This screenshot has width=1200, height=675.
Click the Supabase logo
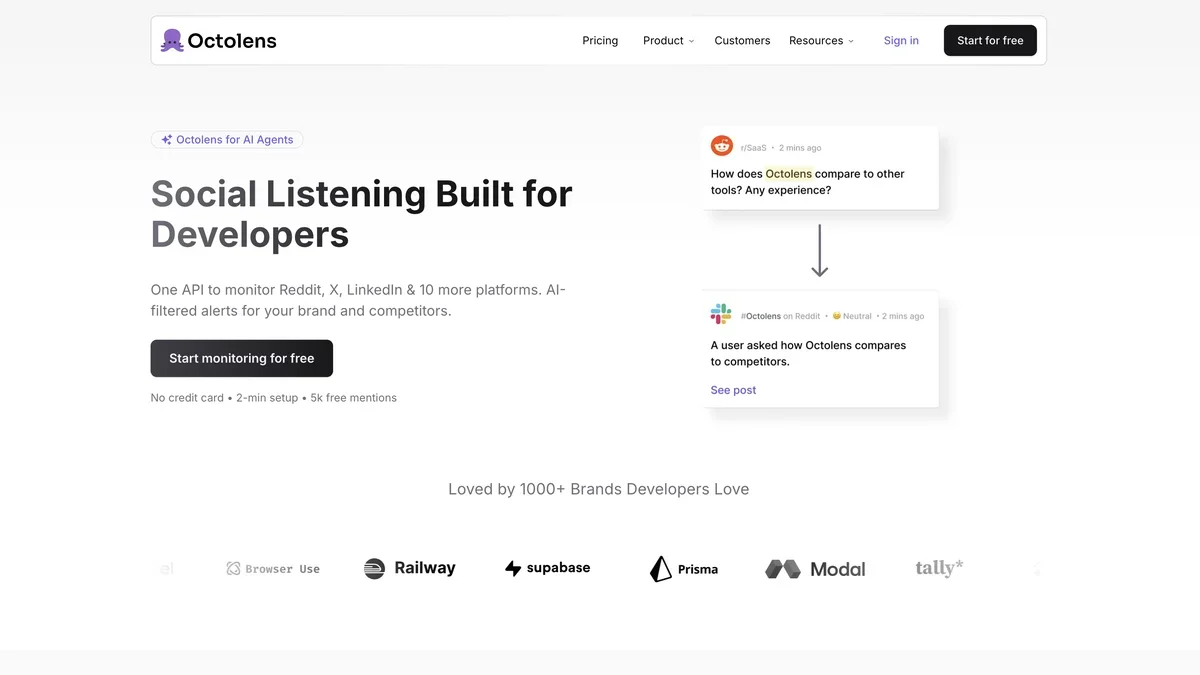pyautogui.click(x=547, y=568)
